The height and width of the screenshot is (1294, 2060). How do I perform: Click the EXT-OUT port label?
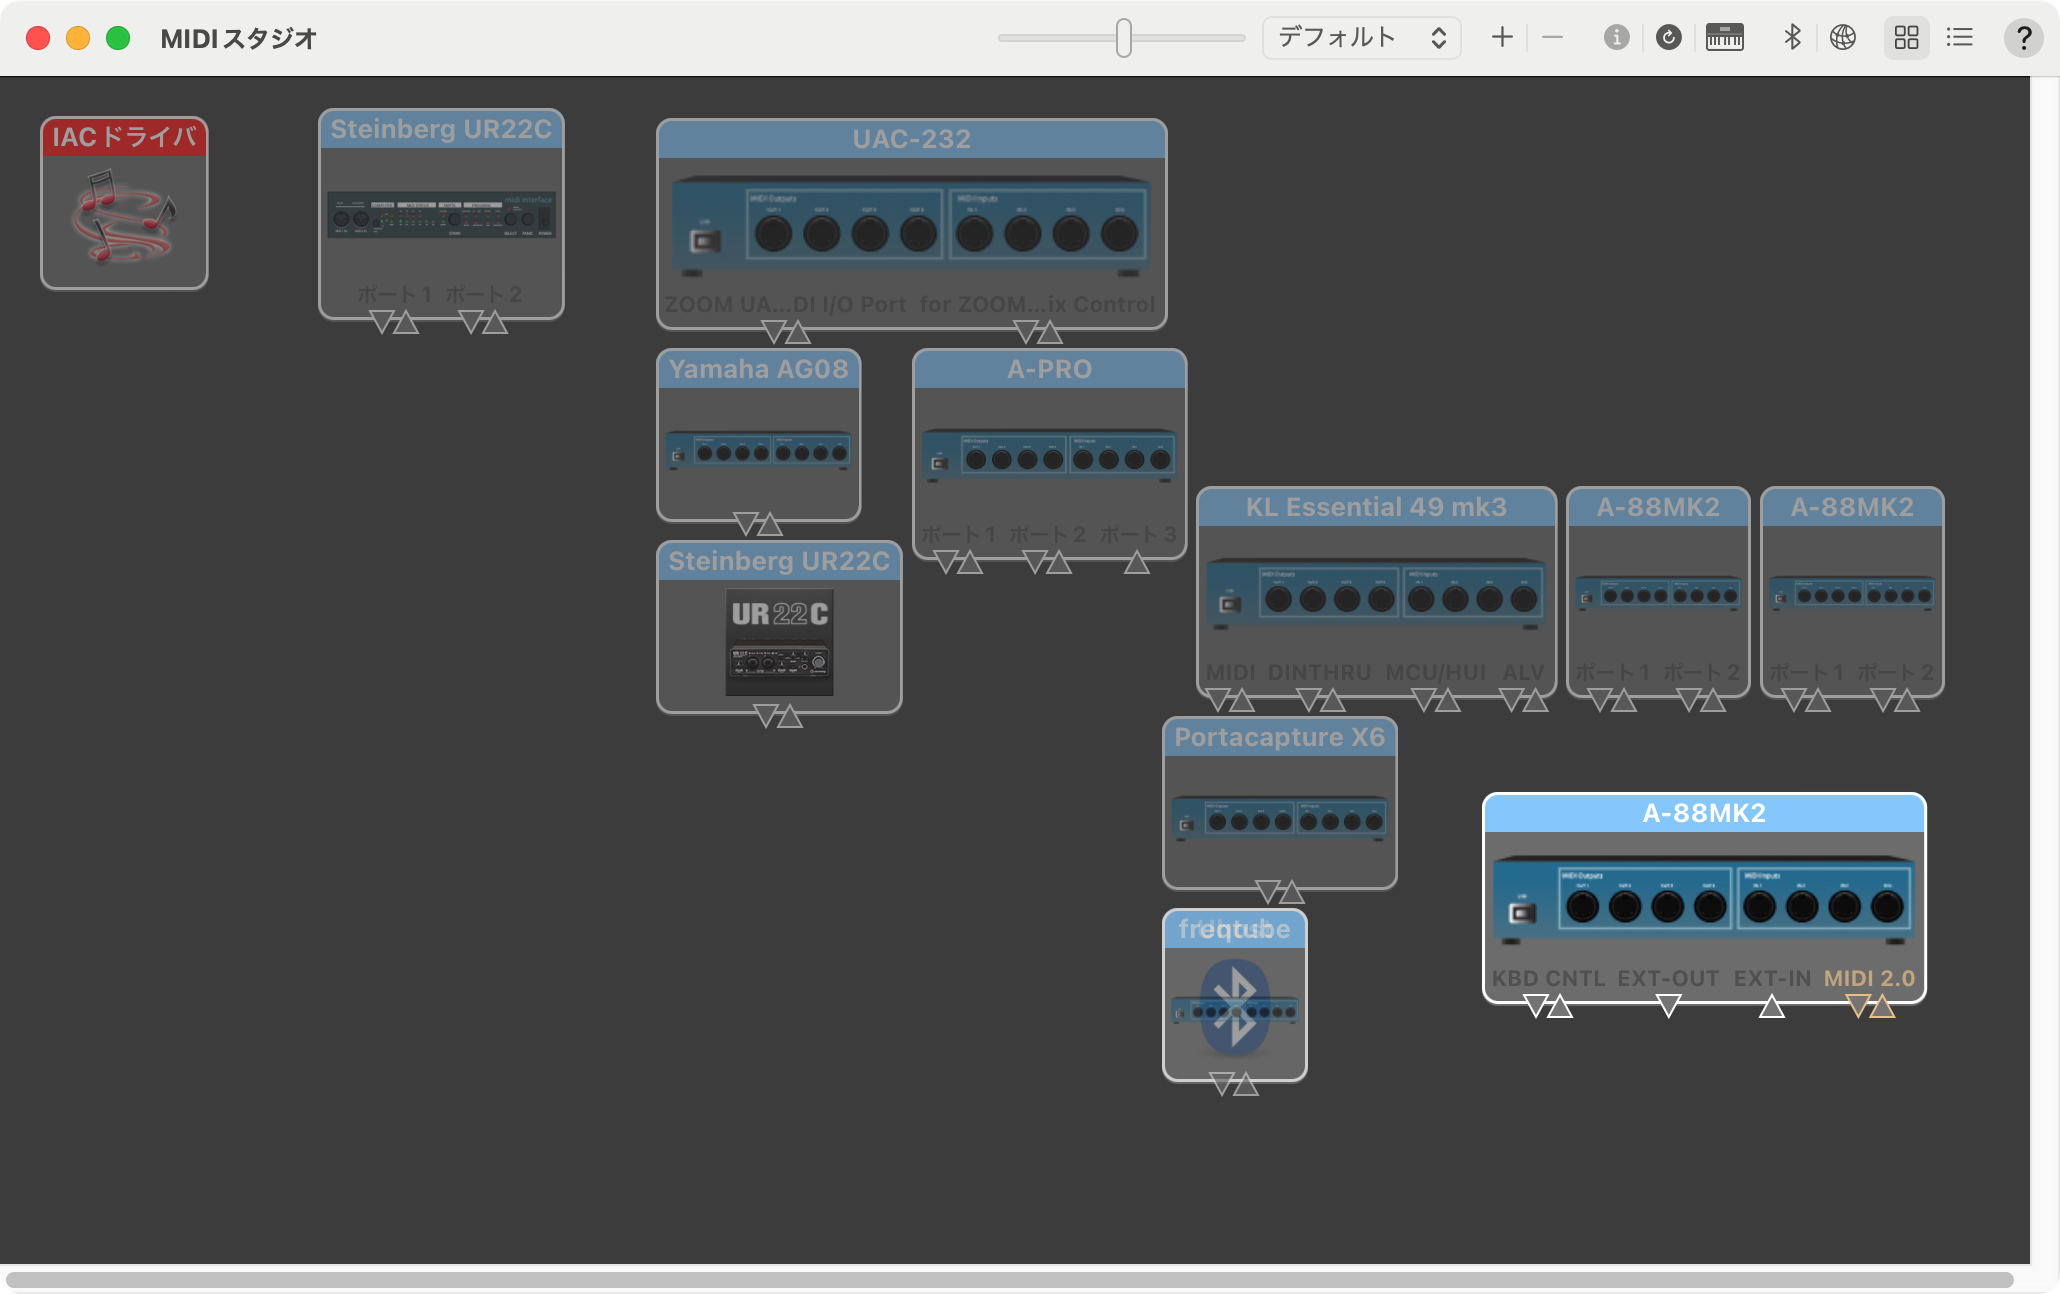(1668, 978)
